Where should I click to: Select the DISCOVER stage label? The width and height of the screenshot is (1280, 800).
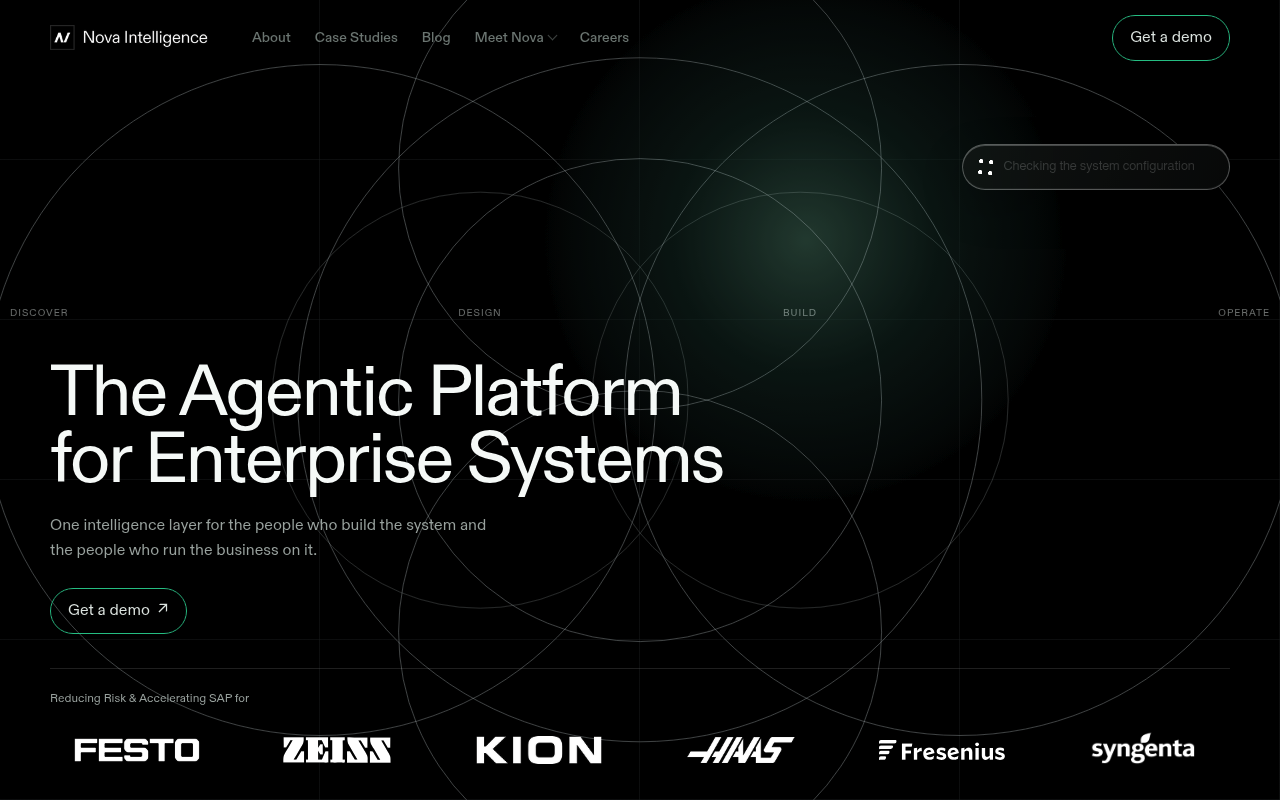pyautogui.click(x=39, y=313)
